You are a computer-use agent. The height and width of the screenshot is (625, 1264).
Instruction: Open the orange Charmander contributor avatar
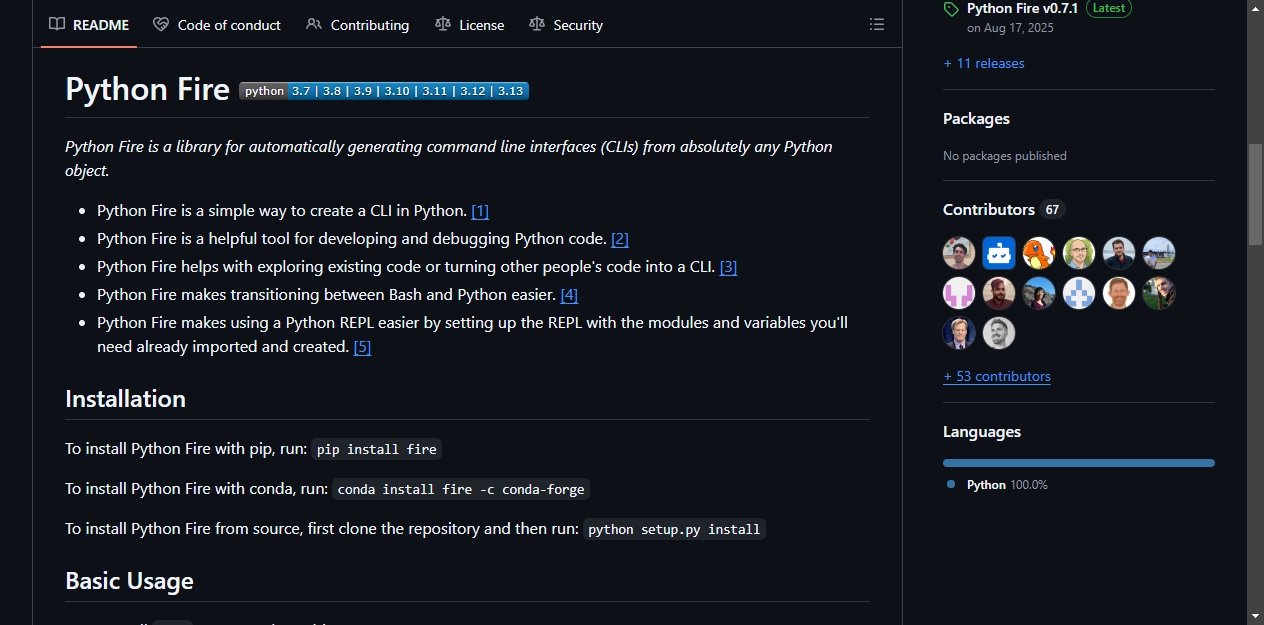point(1039,253)
